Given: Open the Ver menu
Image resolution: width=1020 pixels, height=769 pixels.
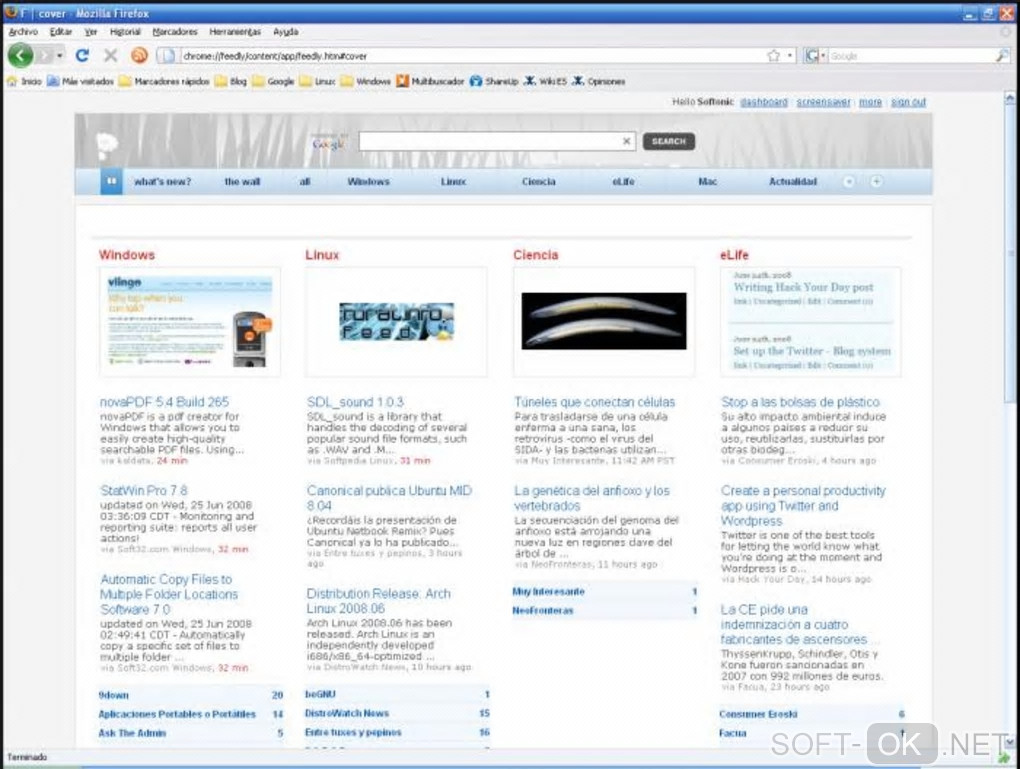Looking at the screenshot, I should 91,31.
